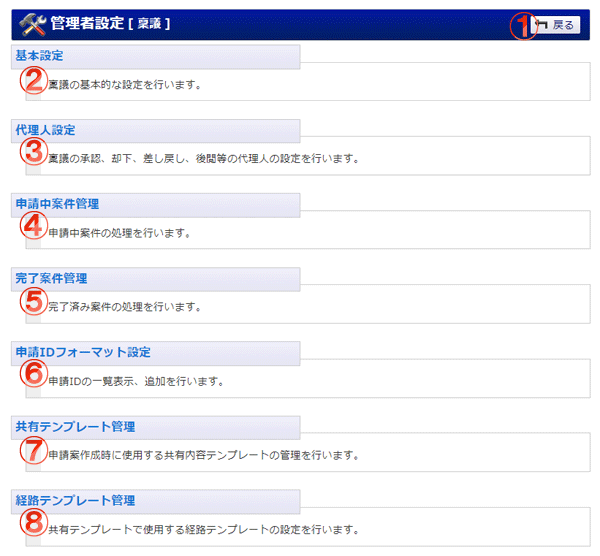The width and height of the screenshot is (600, 556).
Task: Click the 管理者設定 page title
Action: (x=87, y=23)
